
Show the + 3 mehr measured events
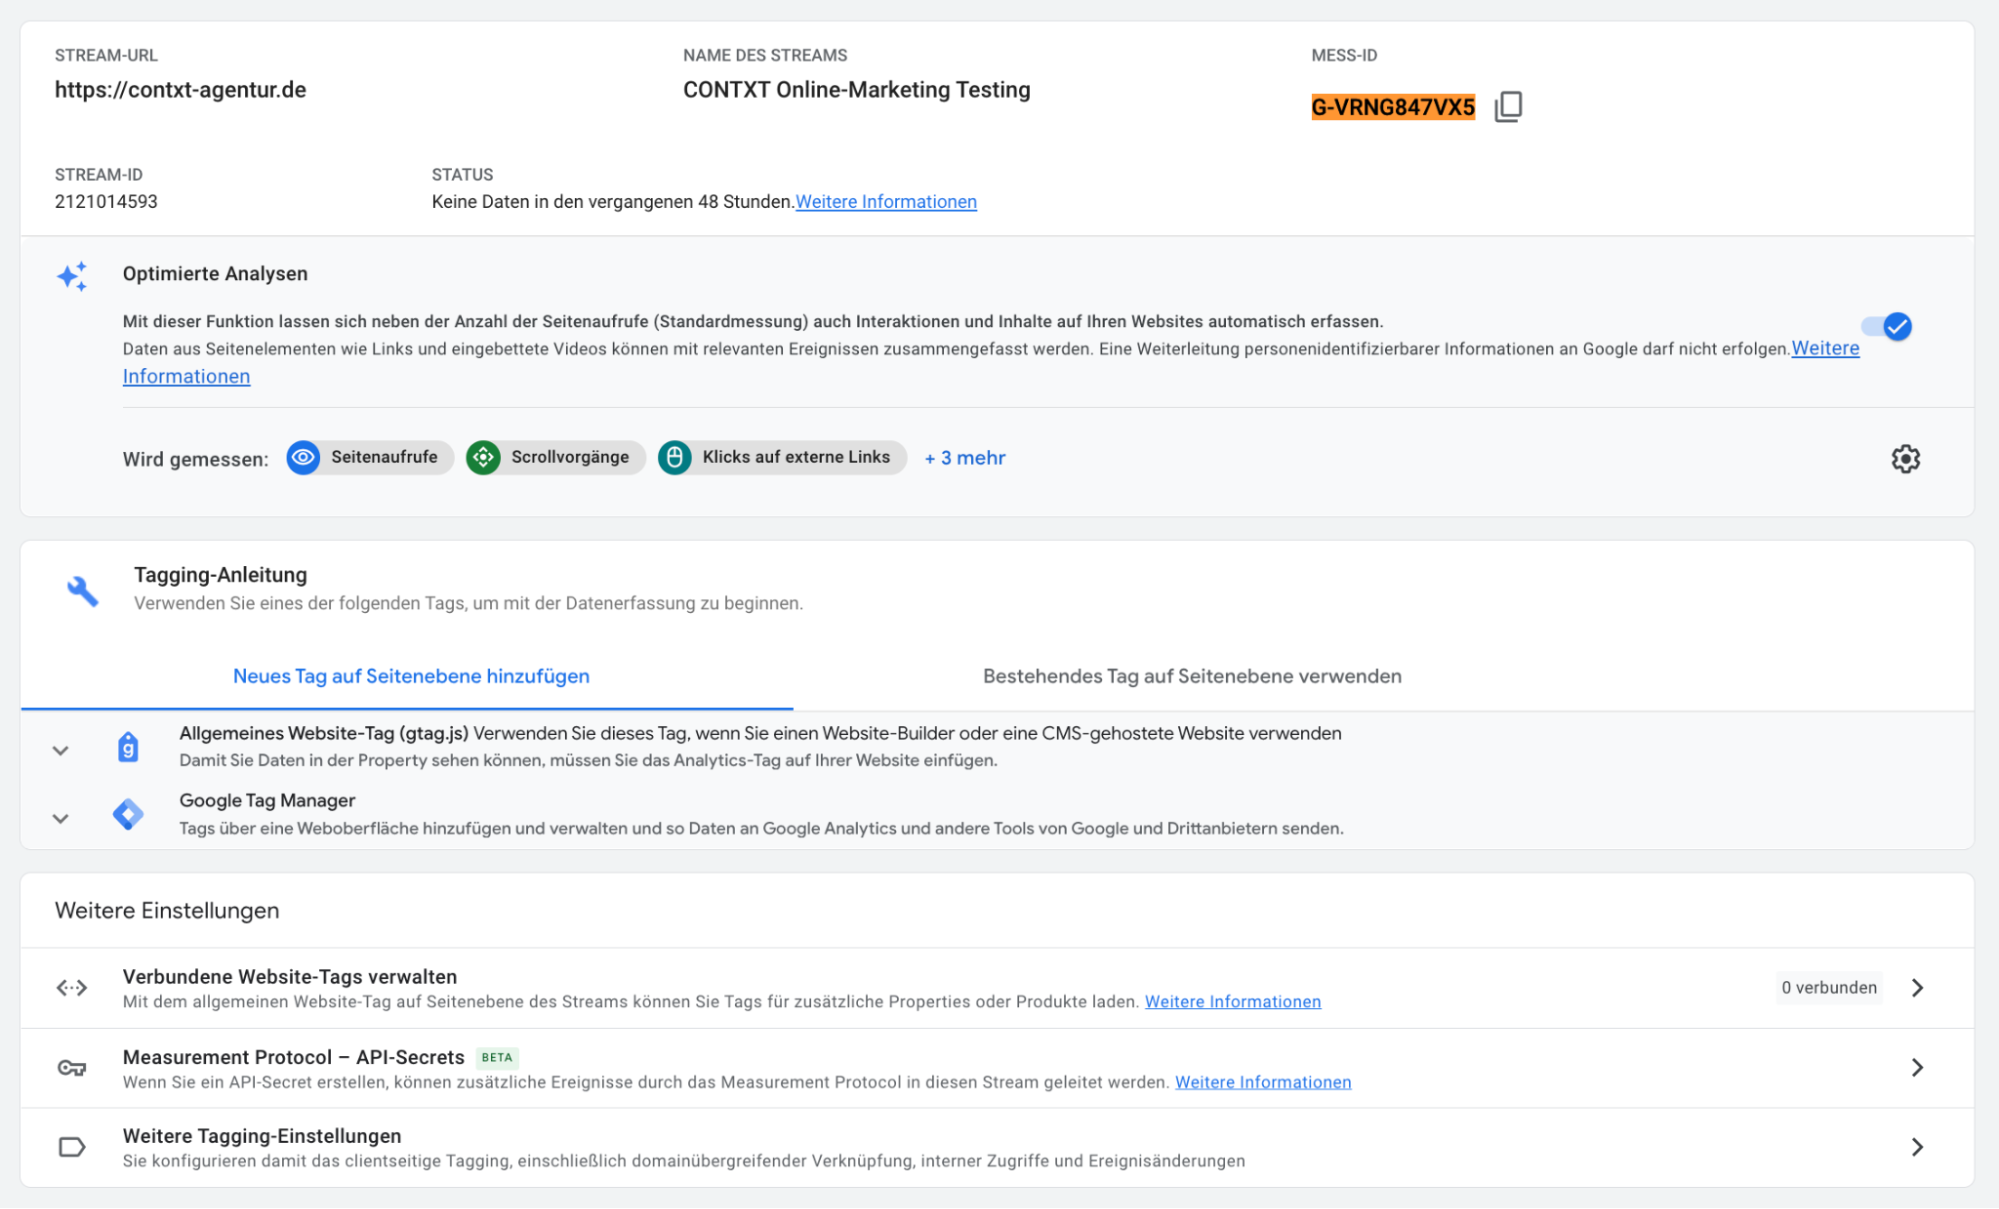click(965, 458)
